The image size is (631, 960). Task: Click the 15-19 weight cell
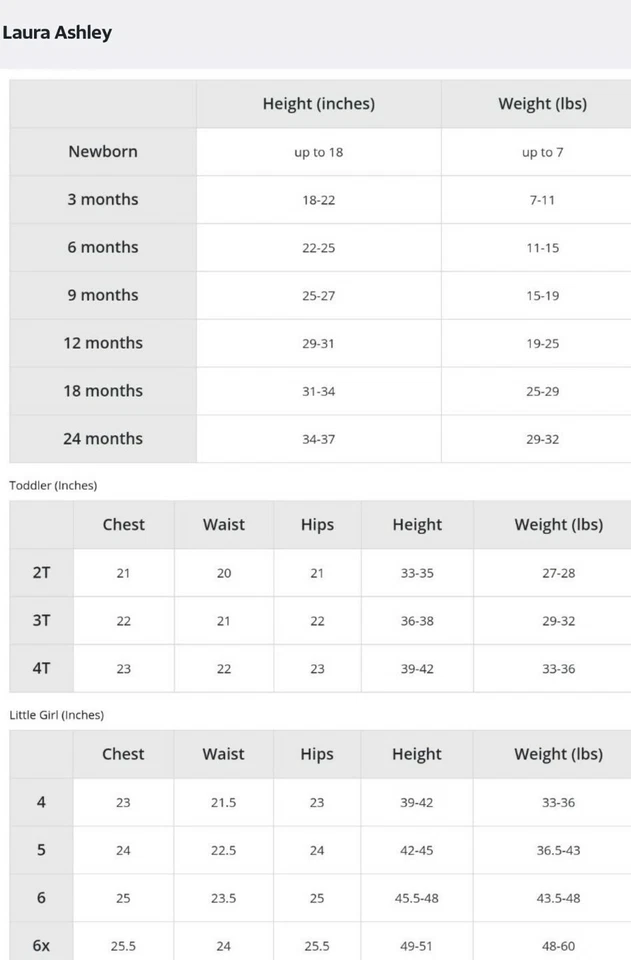pos(542,296)
